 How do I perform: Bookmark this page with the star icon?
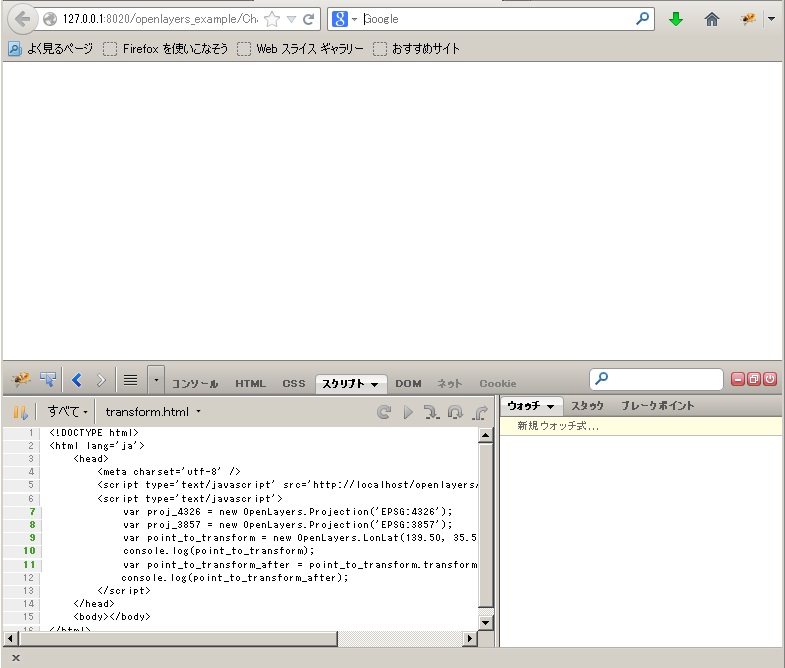tap(271, 19)
